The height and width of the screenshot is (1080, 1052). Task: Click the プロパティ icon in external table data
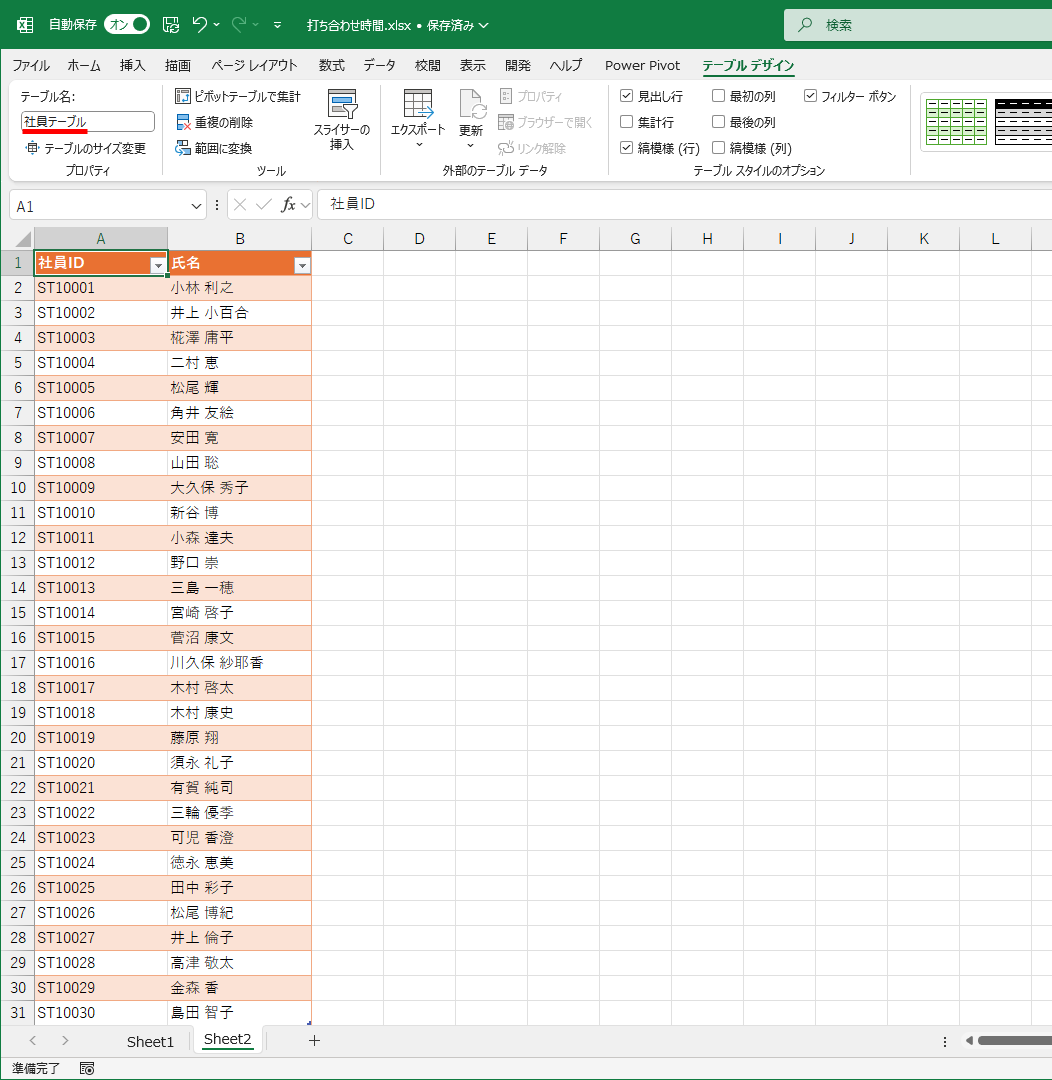(506, 96)
